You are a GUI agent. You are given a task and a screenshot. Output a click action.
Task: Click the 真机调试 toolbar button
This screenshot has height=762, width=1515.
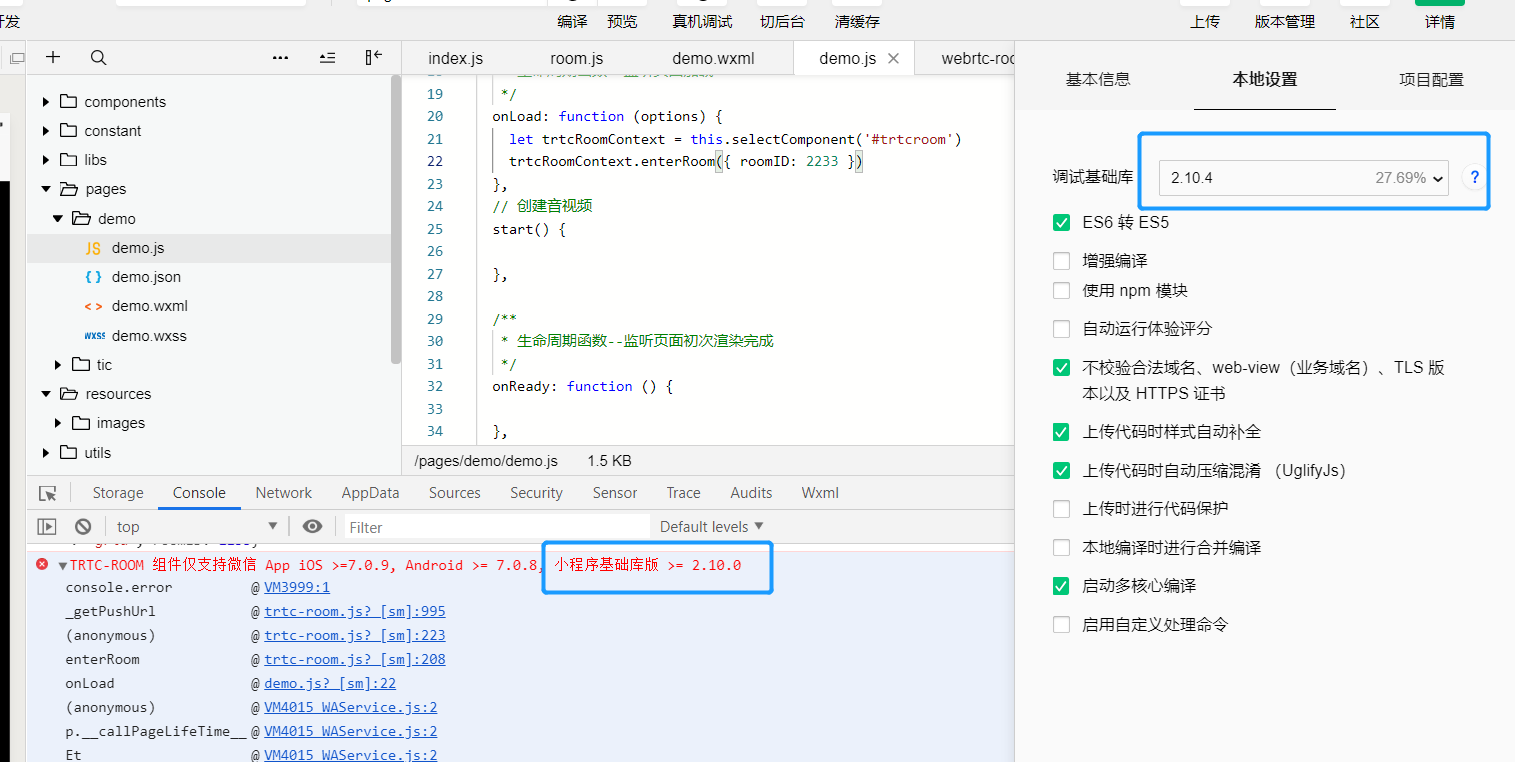tap(702, 21)
